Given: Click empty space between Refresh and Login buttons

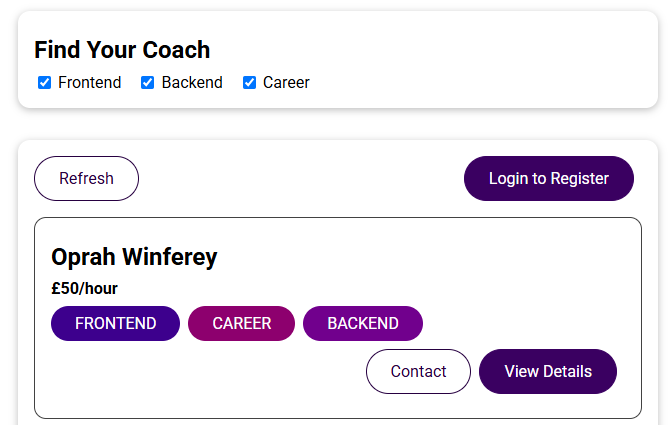Looking at the screenshot, I should (x=300, y=179).
